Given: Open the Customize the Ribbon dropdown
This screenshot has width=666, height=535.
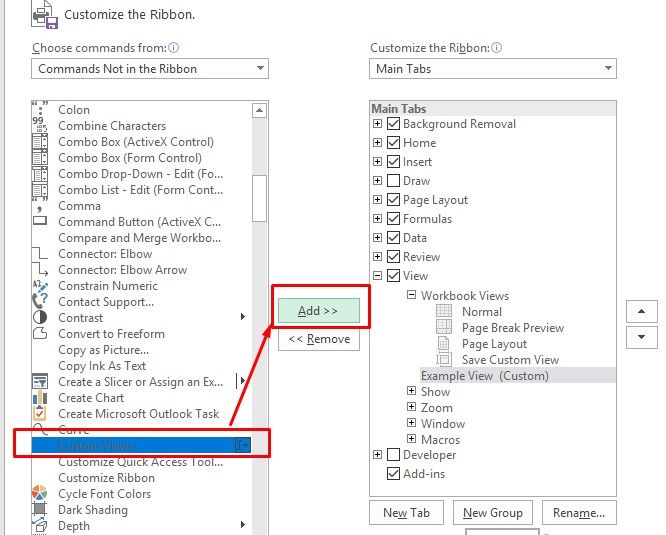Looking at the screenshot, I should (493, 69).
